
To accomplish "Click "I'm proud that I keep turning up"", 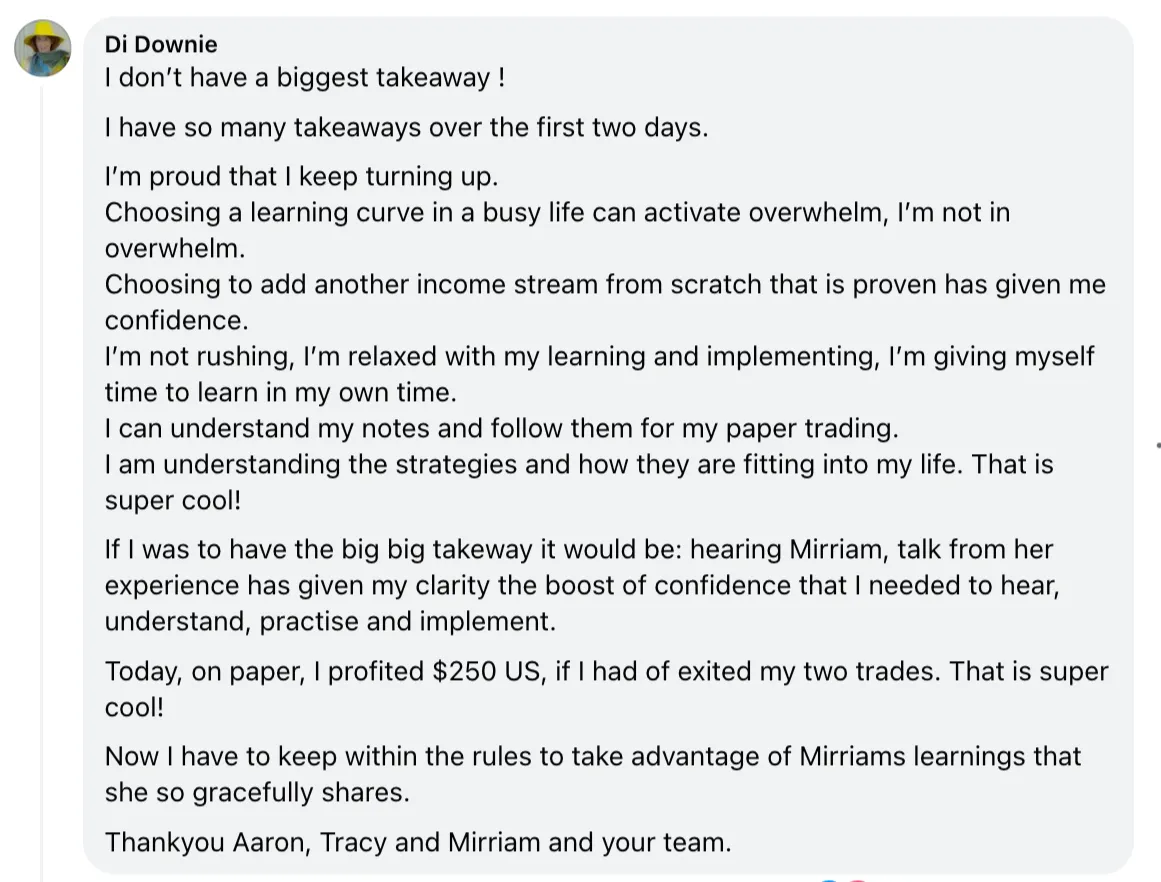I will point(301,176).
